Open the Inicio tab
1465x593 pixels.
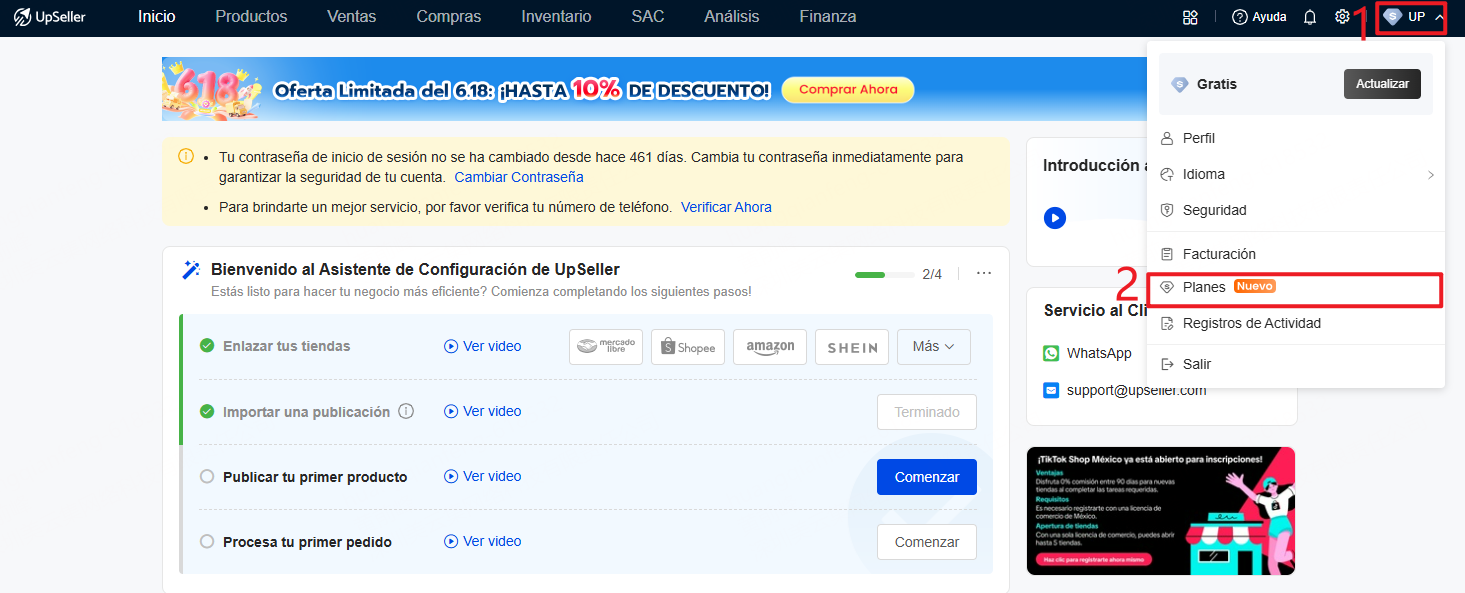tap(157, 17)
